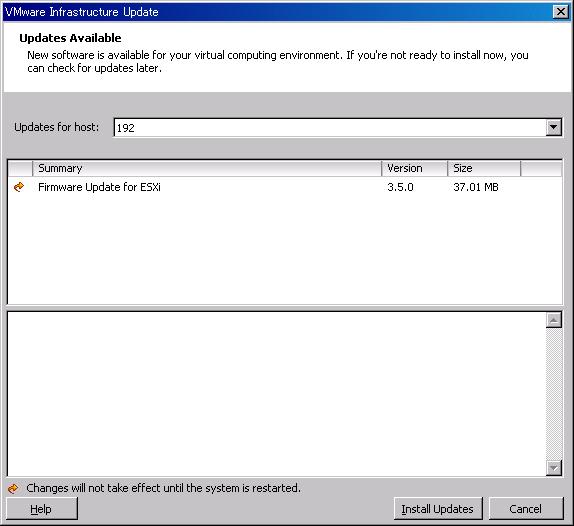Expand the Updates for host dropdown arrow
This screenshot has width=574, height=526.
pyautogui.click(x=554, y=127)
